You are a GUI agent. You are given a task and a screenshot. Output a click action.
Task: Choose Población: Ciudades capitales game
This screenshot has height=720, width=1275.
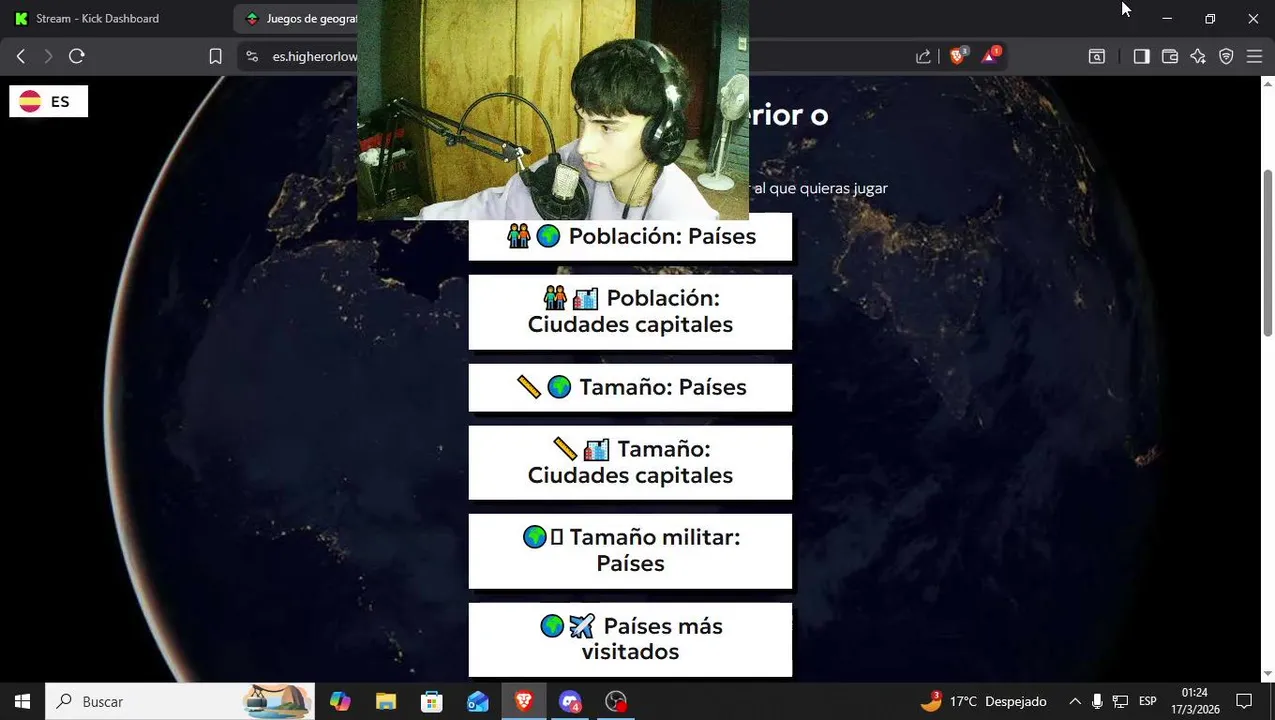pos(630,312)
